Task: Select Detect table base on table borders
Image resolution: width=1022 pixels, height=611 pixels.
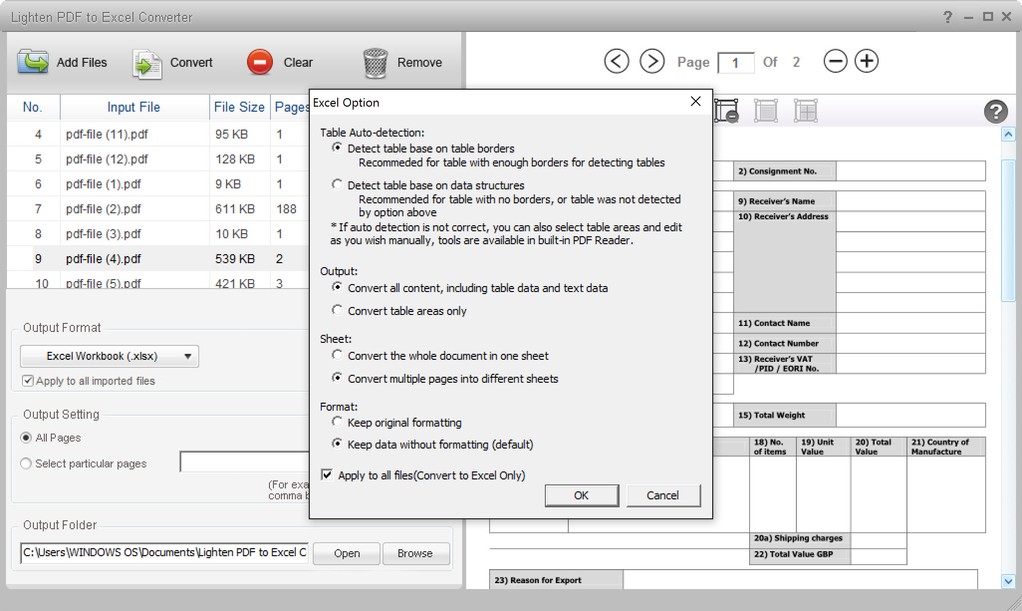Action: [x=337, y=148]
